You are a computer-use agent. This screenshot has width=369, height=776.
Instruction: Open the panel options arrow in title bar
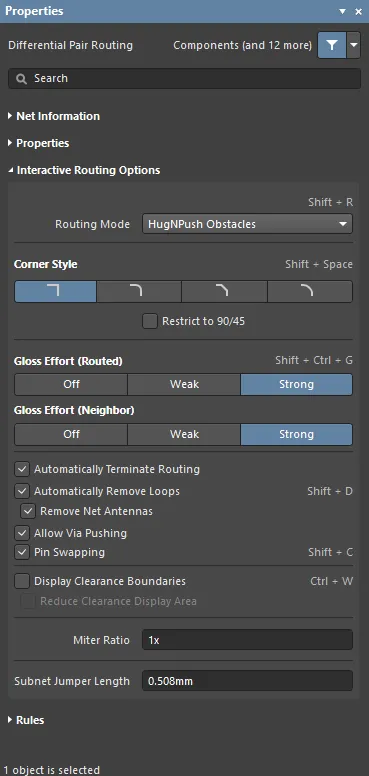click(342, 11)
